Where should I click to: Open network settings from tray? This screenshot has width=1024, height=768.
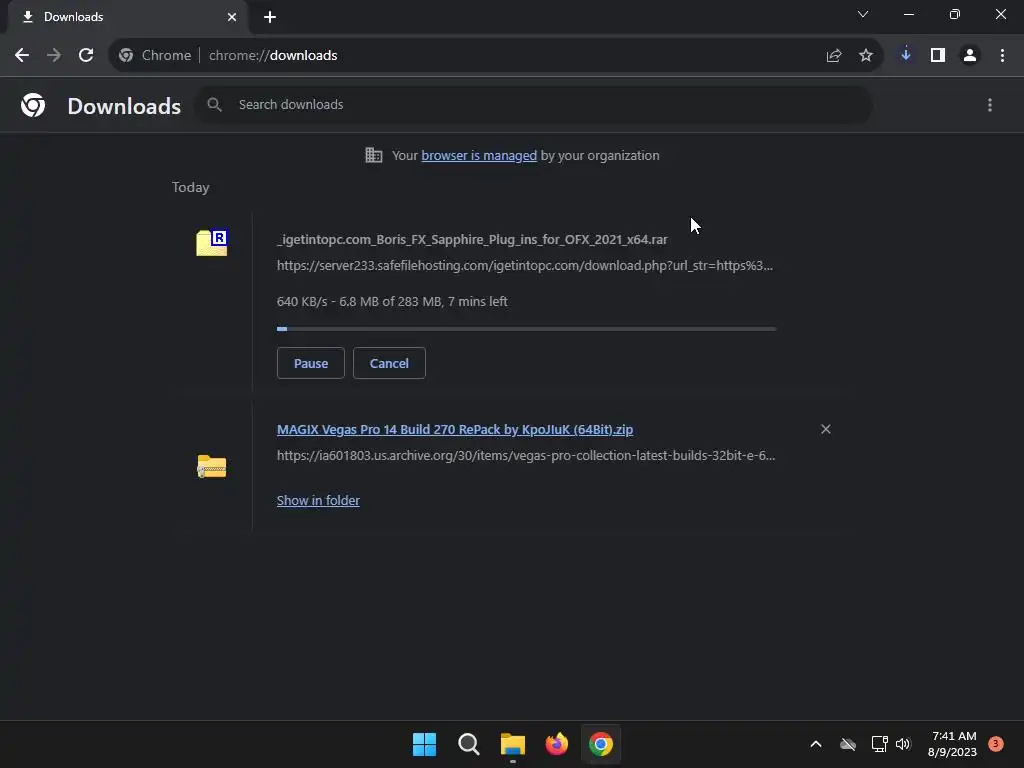click(x=880, y=744)
